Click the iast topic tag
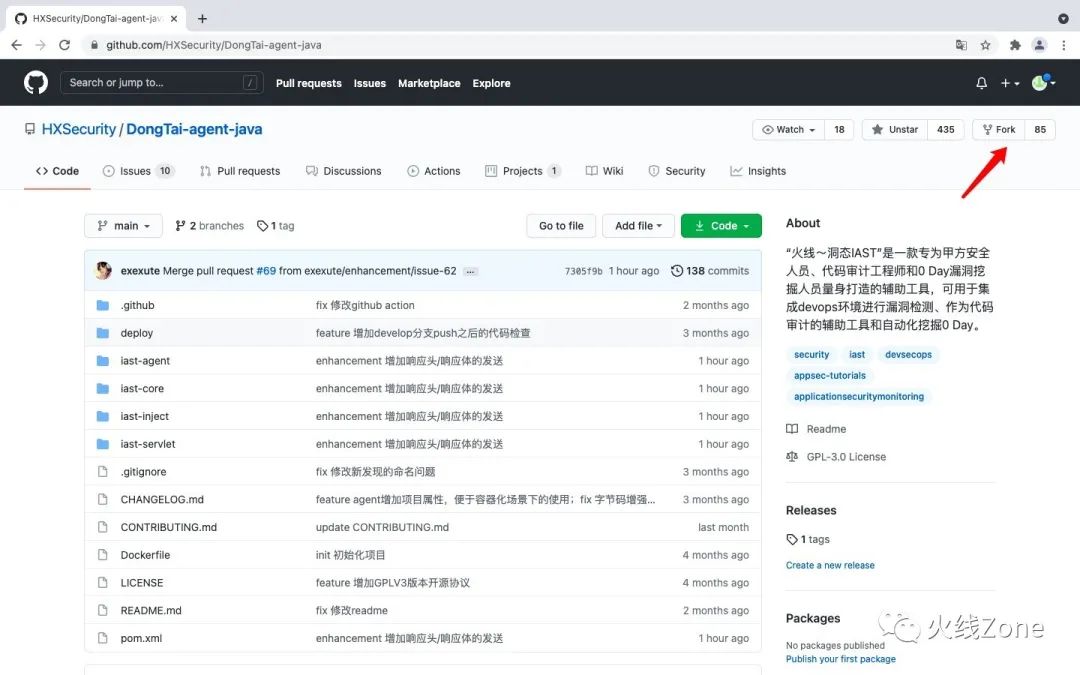1080x675 pixels. tap(857, 354)
